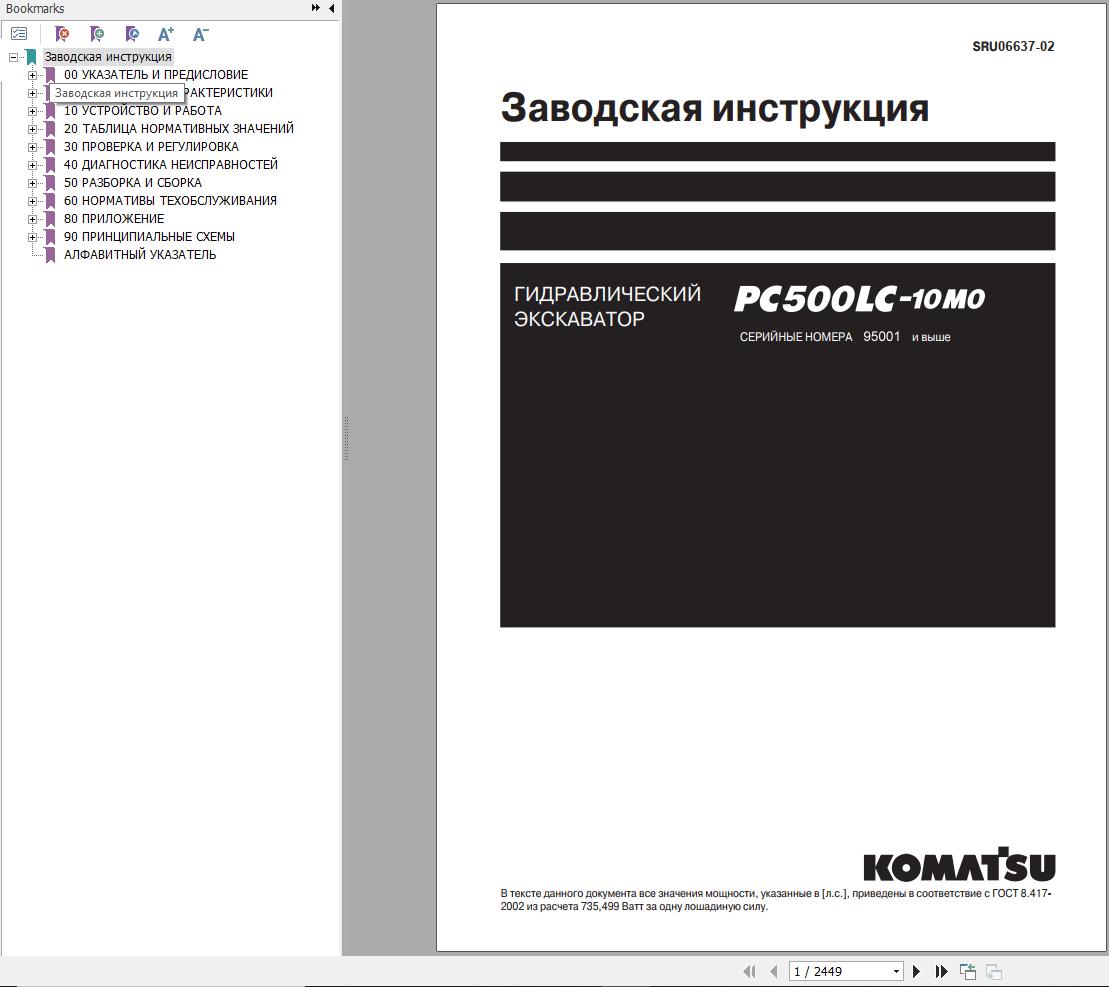
Task: Collapse the Bookmarks panel with left arrow
Action: (332, 8)
